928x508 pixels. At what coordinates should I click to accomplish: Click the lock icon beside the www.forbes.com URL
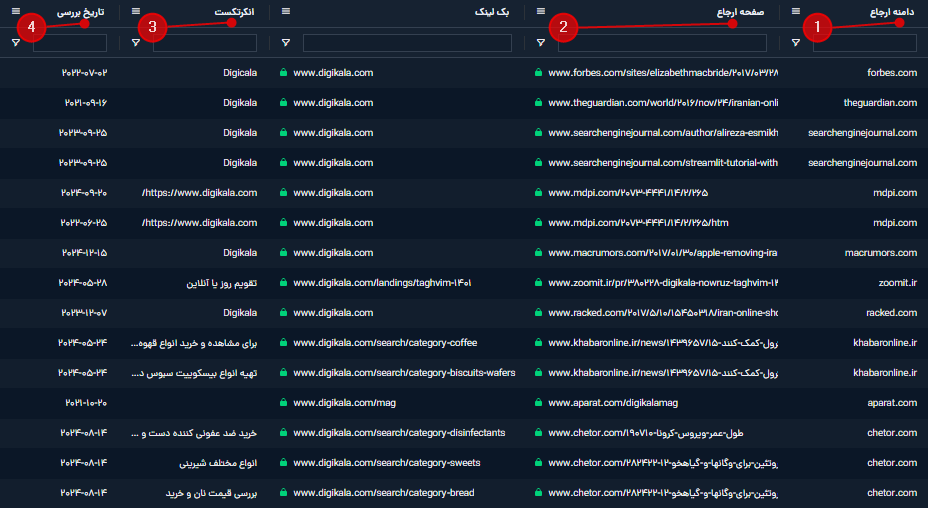(538, 72)
